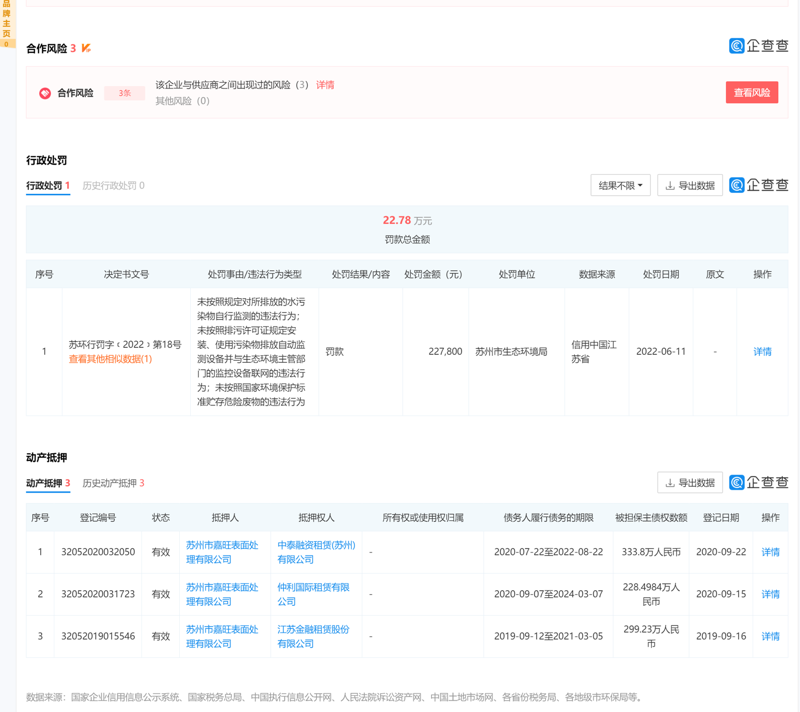Select the 333.8万人民币 secured amount
The width and height of the screenshot is (800, 712).
pyautogui.click(x=651, y=552)
